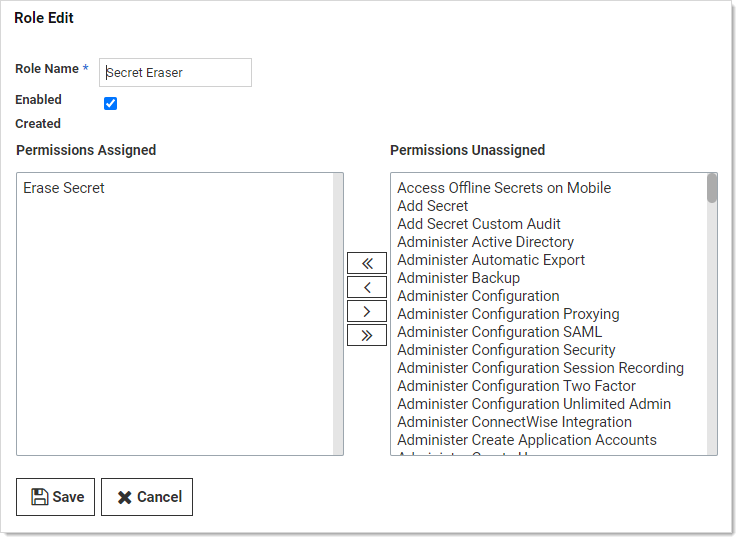
Task: Select Access Offline Secrets on Mobile
Action: 503,188
